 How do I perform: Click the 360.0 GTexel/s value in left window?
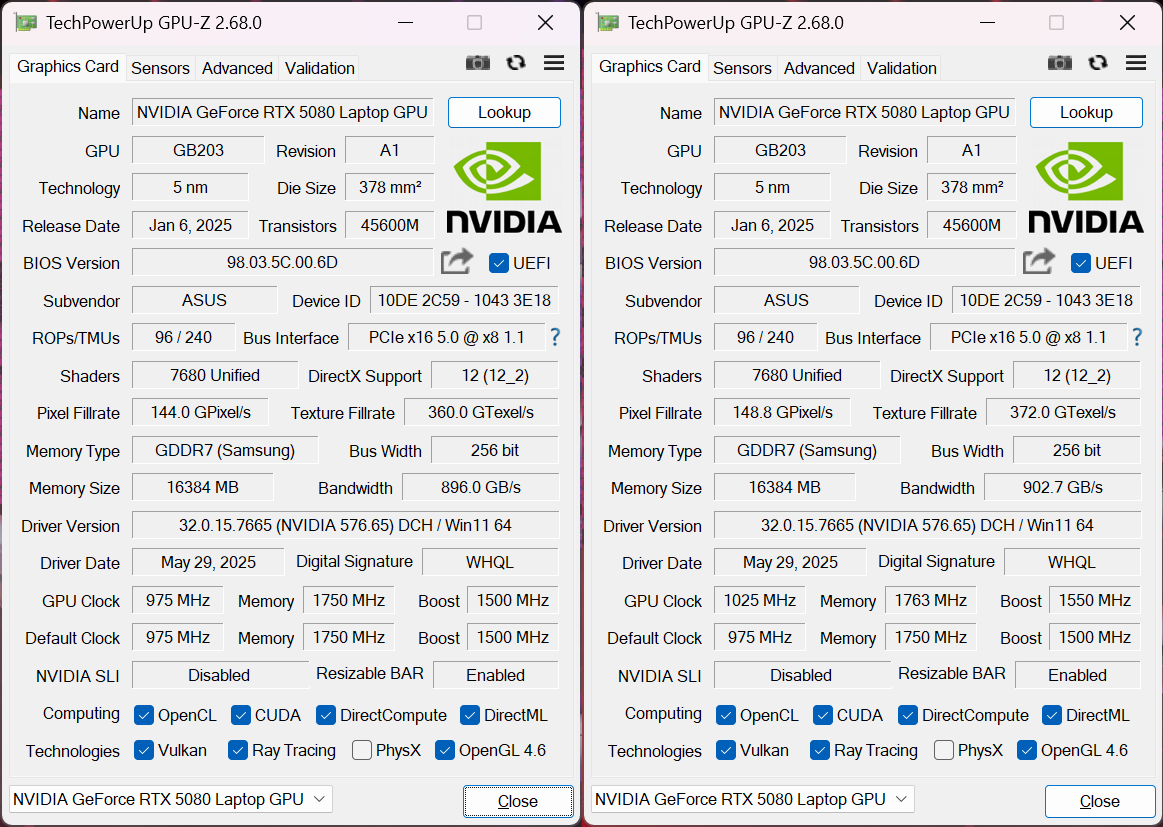click(481, 412)
